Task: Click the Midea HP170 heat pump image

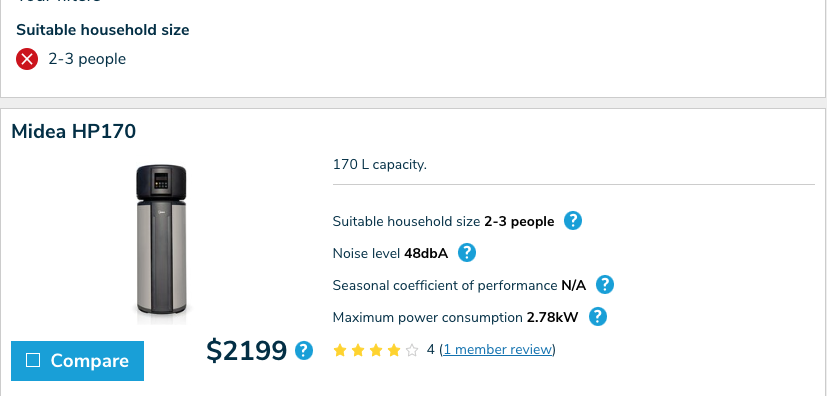Action: 161,244
